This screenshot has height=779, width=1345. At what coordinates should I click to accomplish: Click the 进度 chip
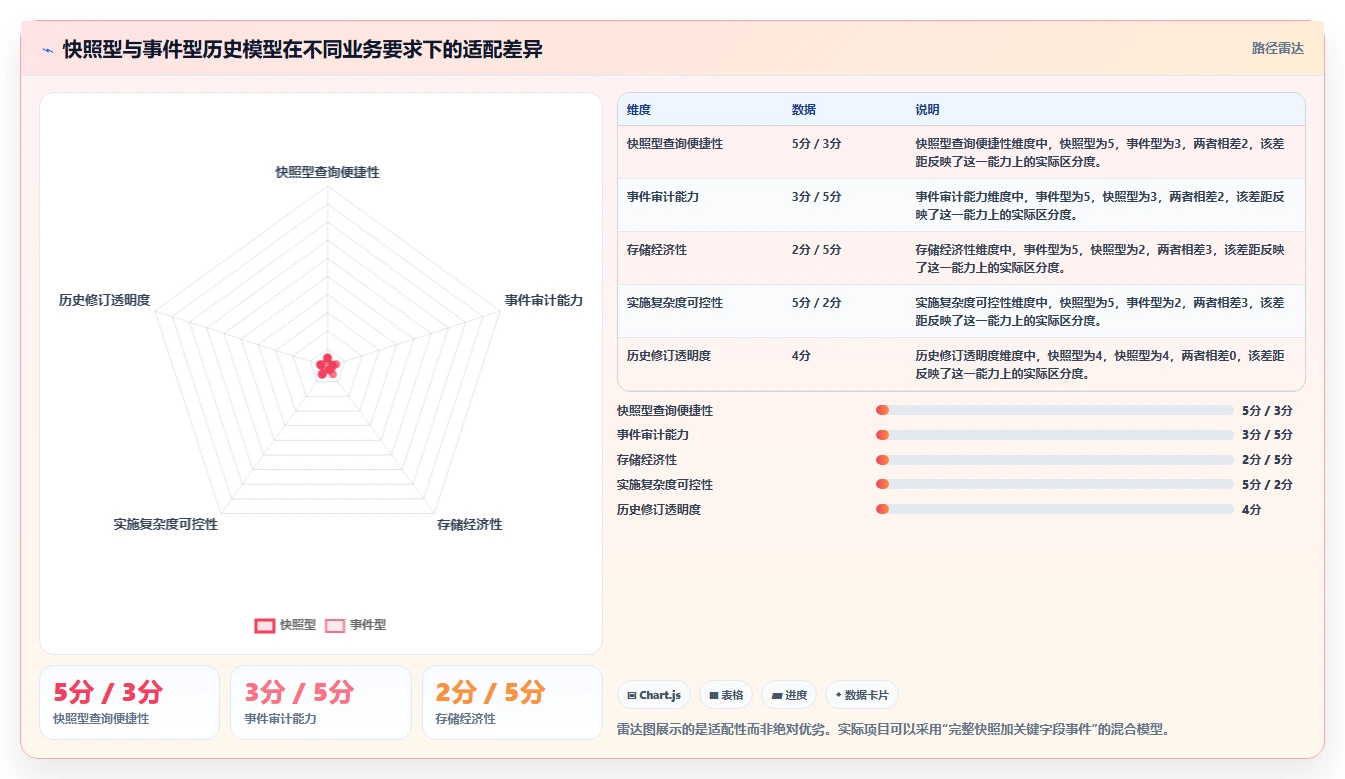click(x=789, y=695)
